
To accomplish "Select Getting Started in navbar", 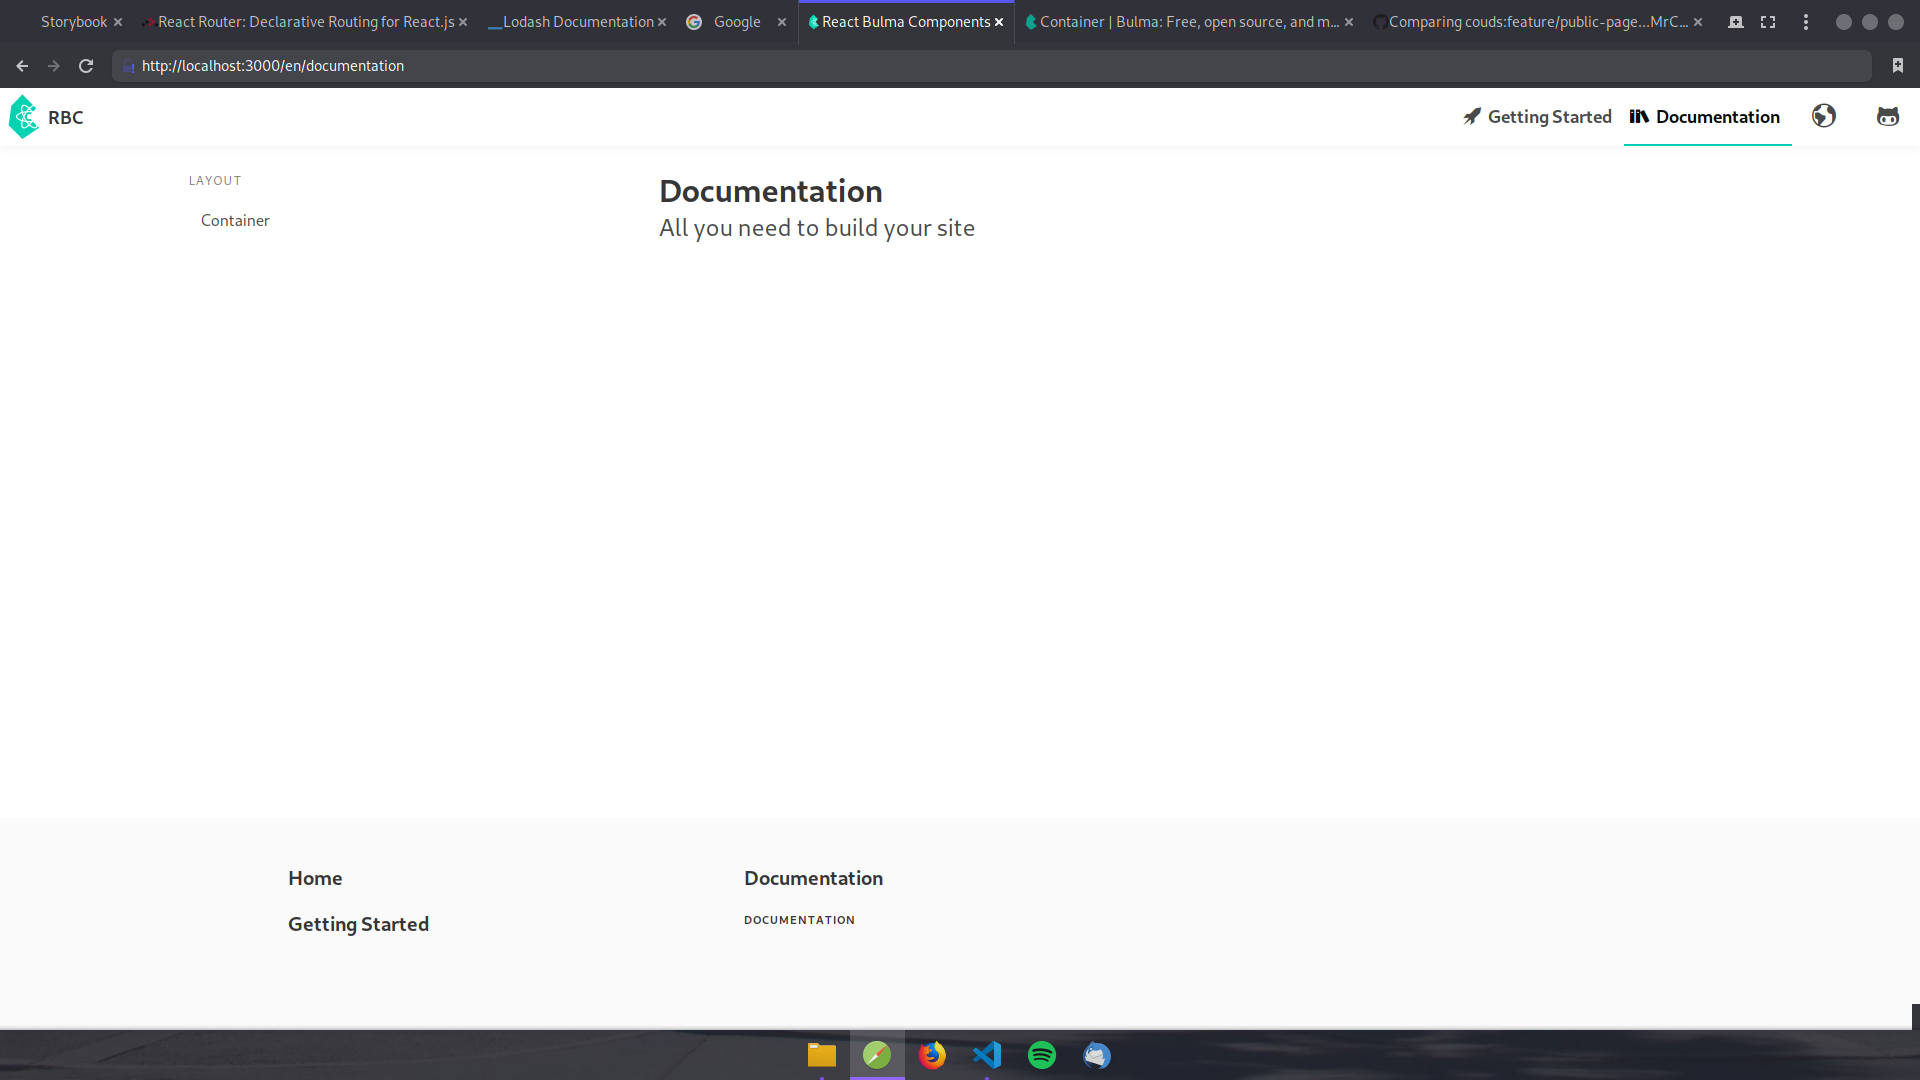I will tap(1537, 117).
